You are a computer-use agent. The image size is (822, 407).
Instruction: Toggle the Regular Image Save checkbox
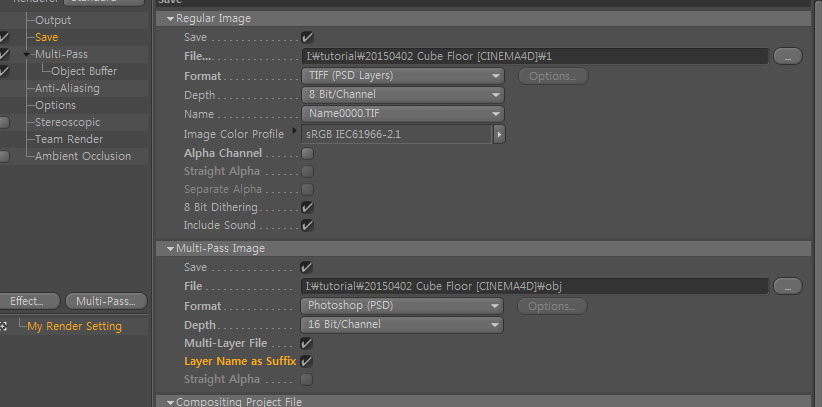[307, 37]
